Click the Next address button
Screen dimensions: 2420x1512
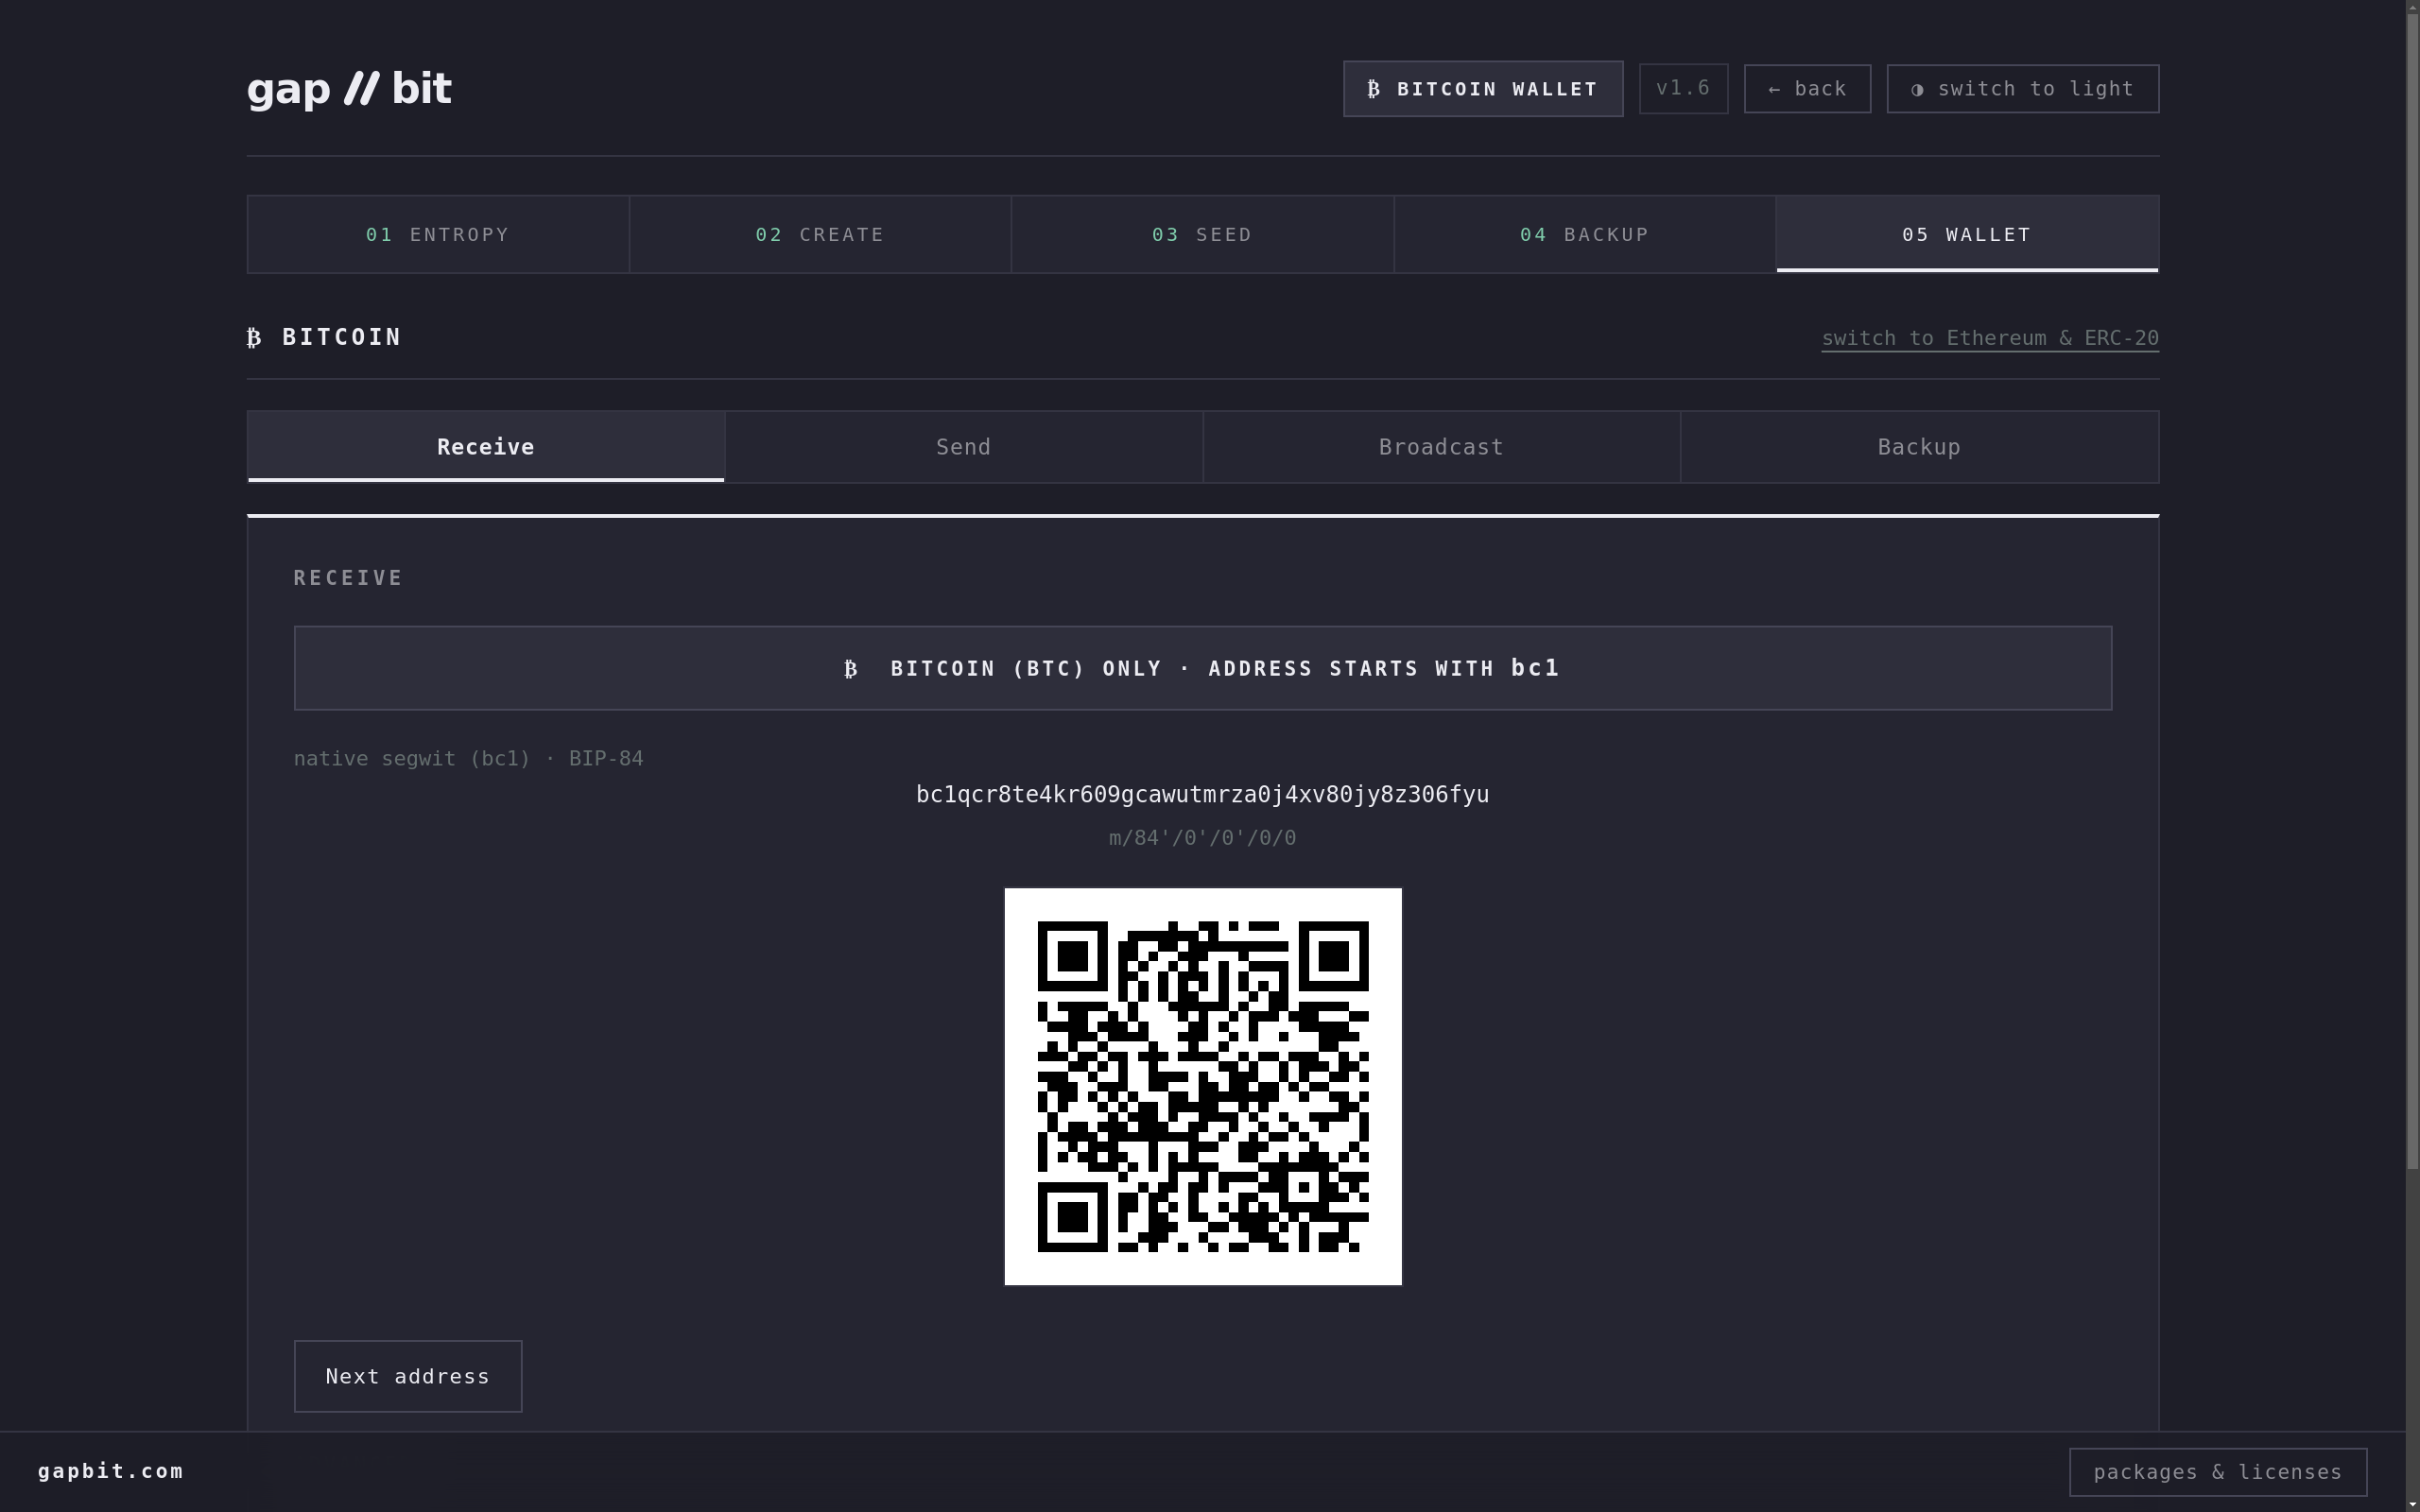point(408,1376)
